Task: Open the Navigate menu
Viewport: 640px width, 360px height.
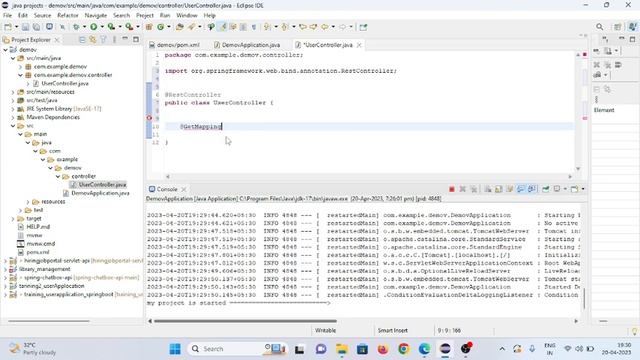Action: click(96, 16)
